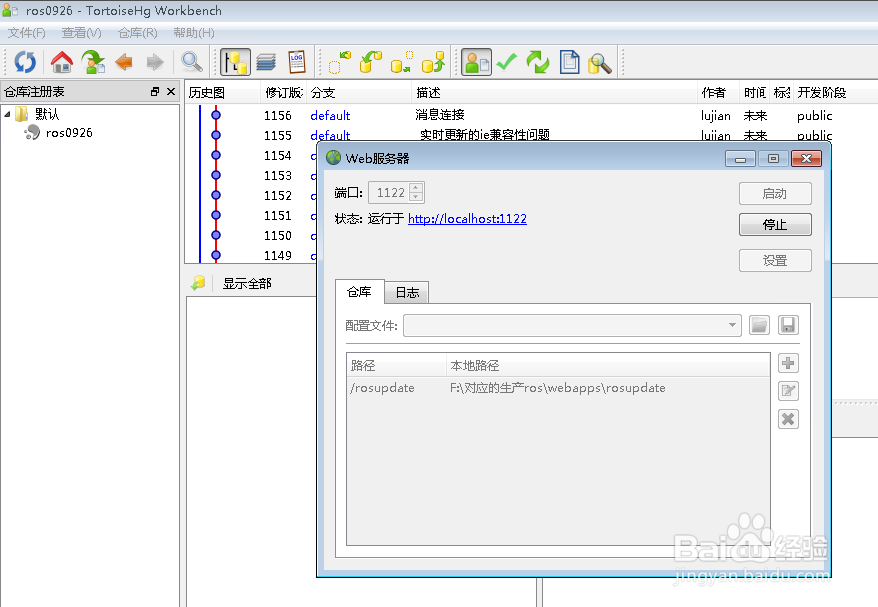
Task: Pull incoming changes with the pull icon
Action: coord(371,62)
